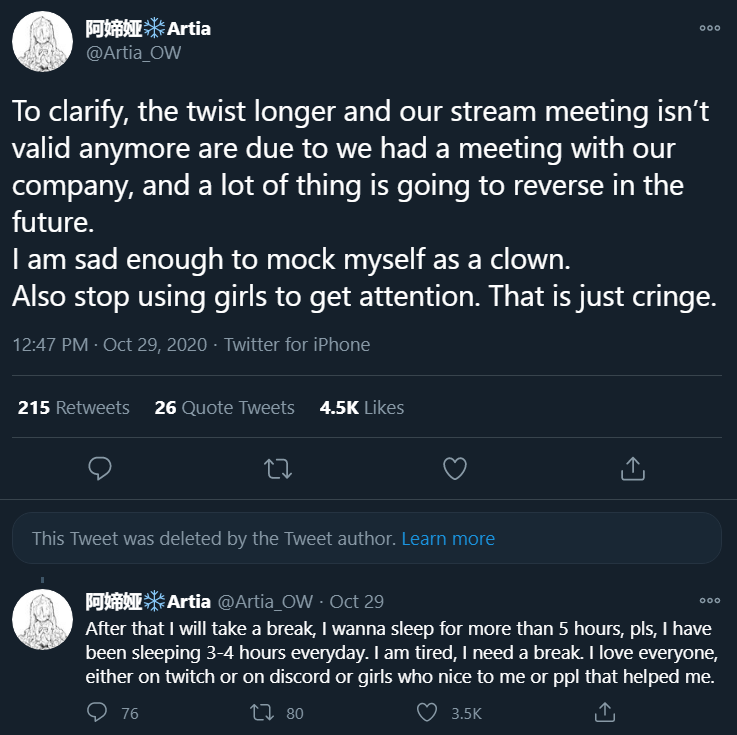Share the main tweet
The image size is (737, 735).
[x=632, y=467]
